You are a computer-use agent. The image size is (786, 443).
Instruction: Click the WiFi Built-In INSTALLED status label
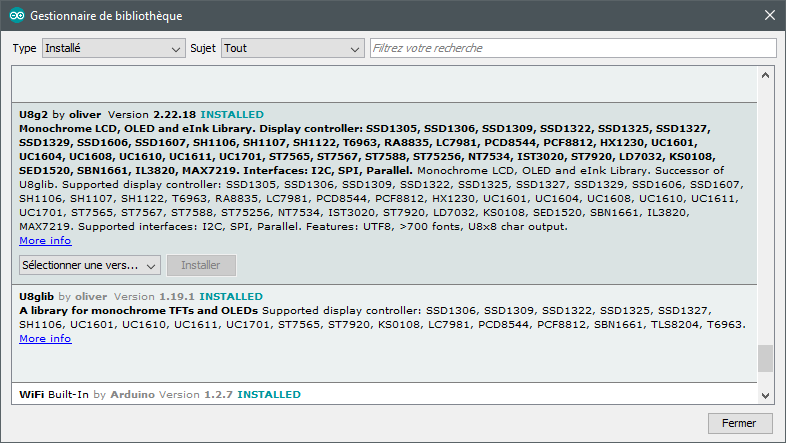[x=269, y=394]
